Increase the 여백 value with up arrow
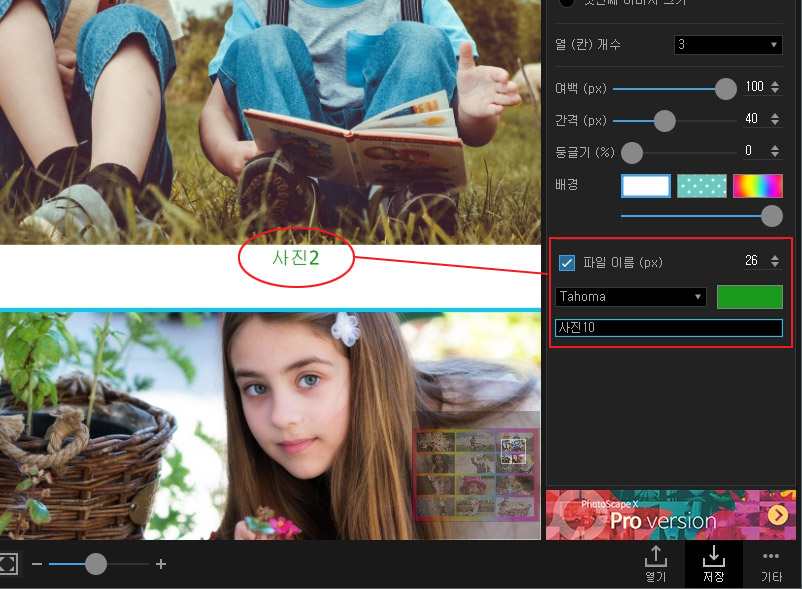 (x=775, y=83)
